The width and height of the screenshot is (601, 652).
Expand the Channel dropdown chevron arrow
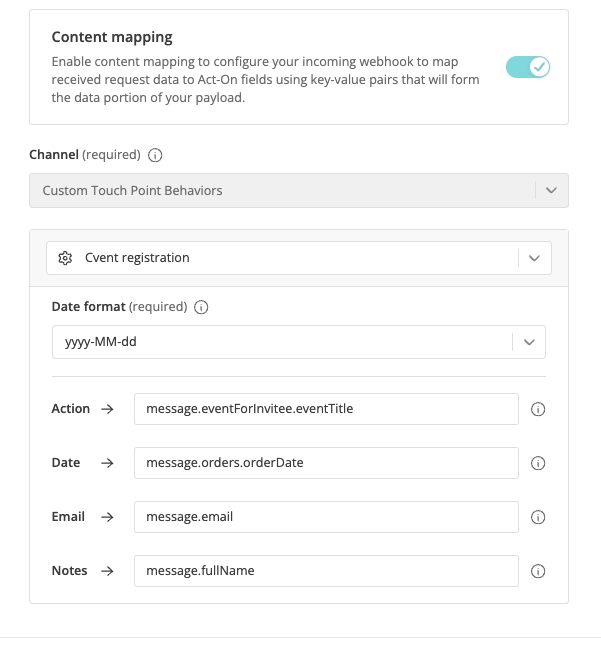pos(551,190)
